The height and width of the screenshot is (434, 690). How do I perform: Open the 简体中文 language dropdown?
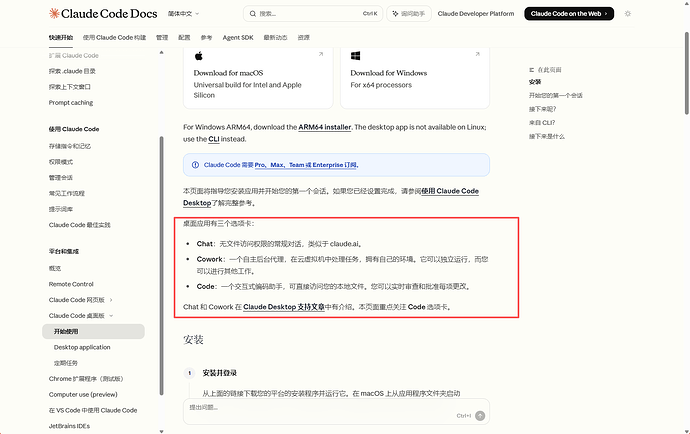[183, 14]
